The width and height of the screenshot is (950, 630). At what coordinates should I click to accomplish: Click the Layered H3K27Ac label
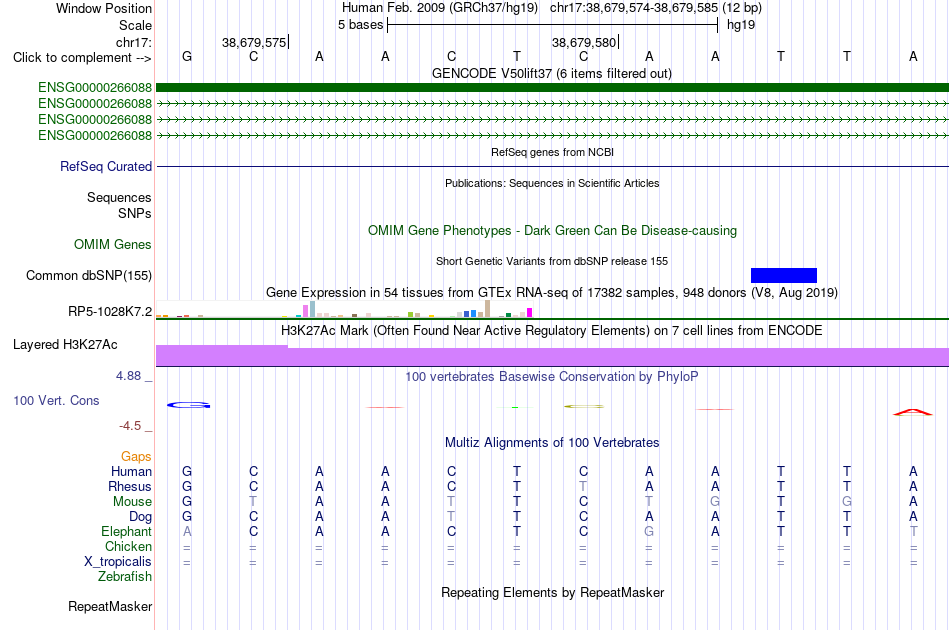point(65,345)
